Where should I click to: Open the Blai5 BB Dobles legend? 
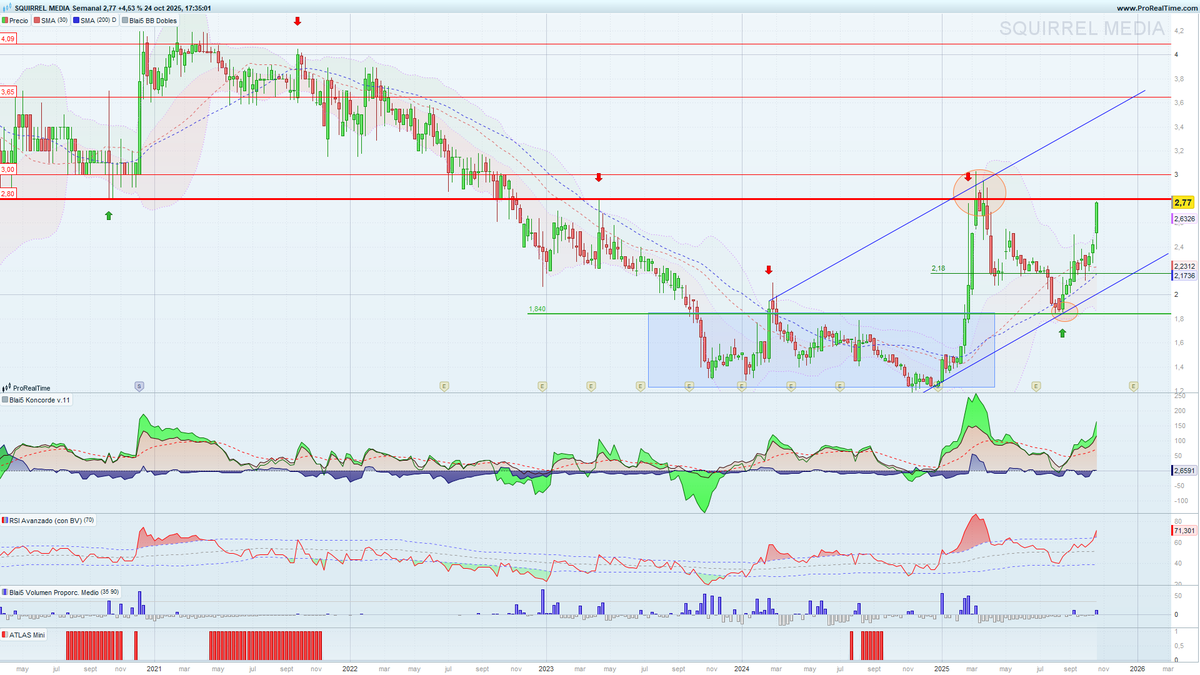pos(150,20)
